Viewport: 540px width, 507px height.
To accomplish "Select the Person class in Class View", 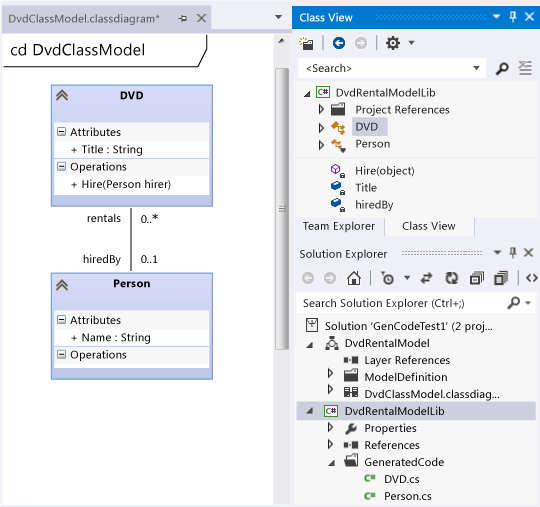I will [373, 144].
